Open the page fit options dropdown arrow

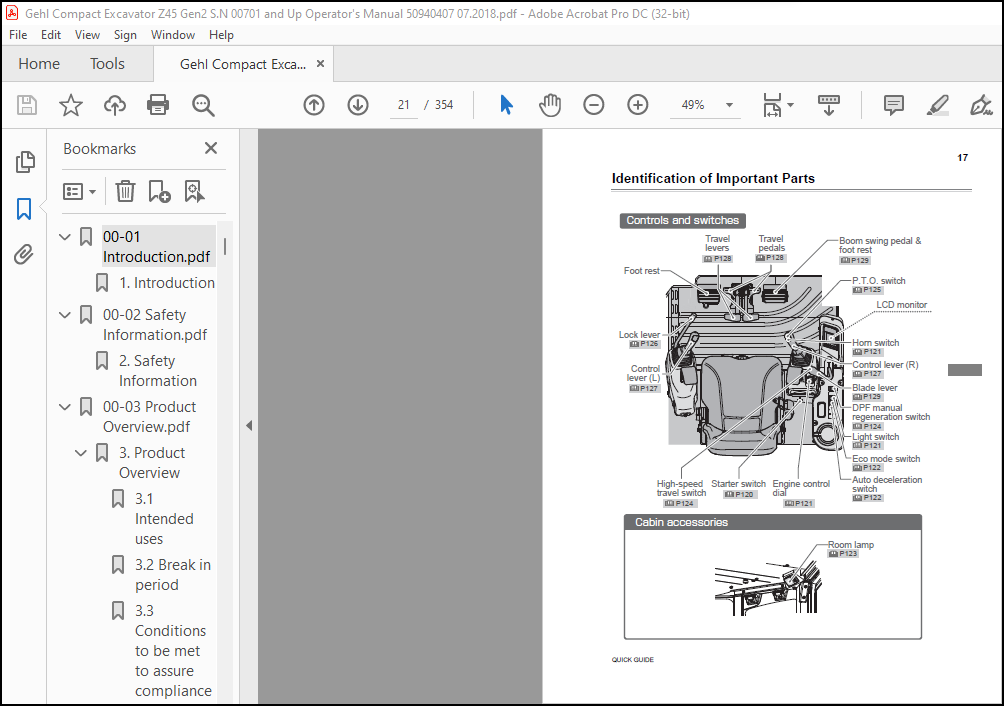791,105
